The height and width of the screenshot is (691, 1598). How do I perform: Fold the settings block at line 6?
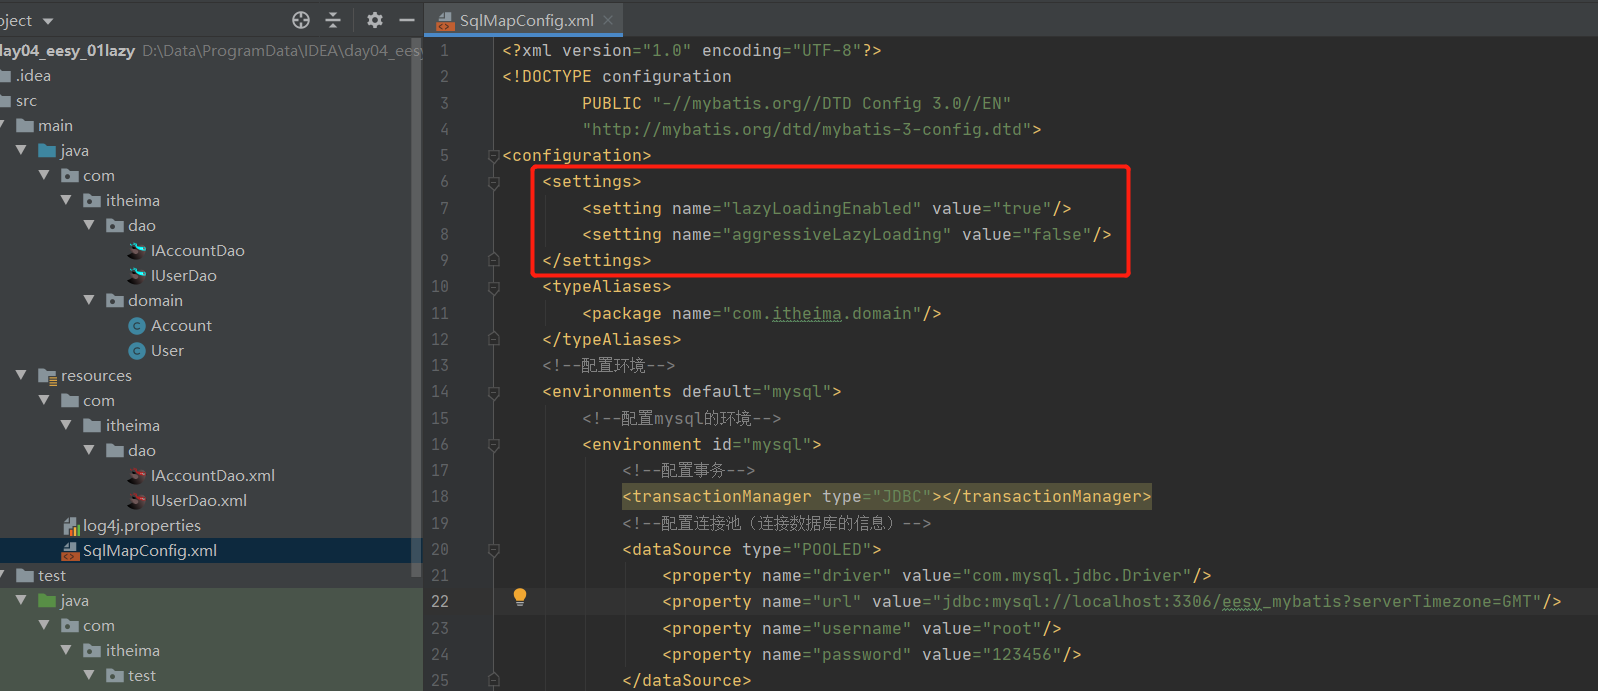(494, 182)
